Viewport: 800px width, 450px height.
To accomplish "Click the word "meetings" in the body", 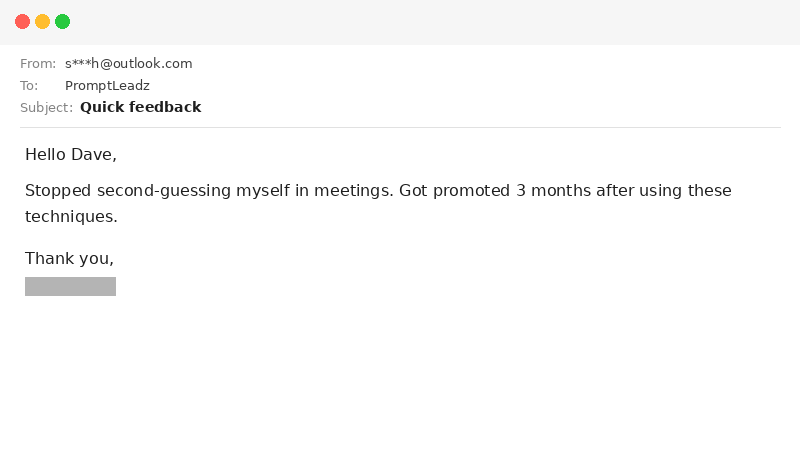I will 350,191.
